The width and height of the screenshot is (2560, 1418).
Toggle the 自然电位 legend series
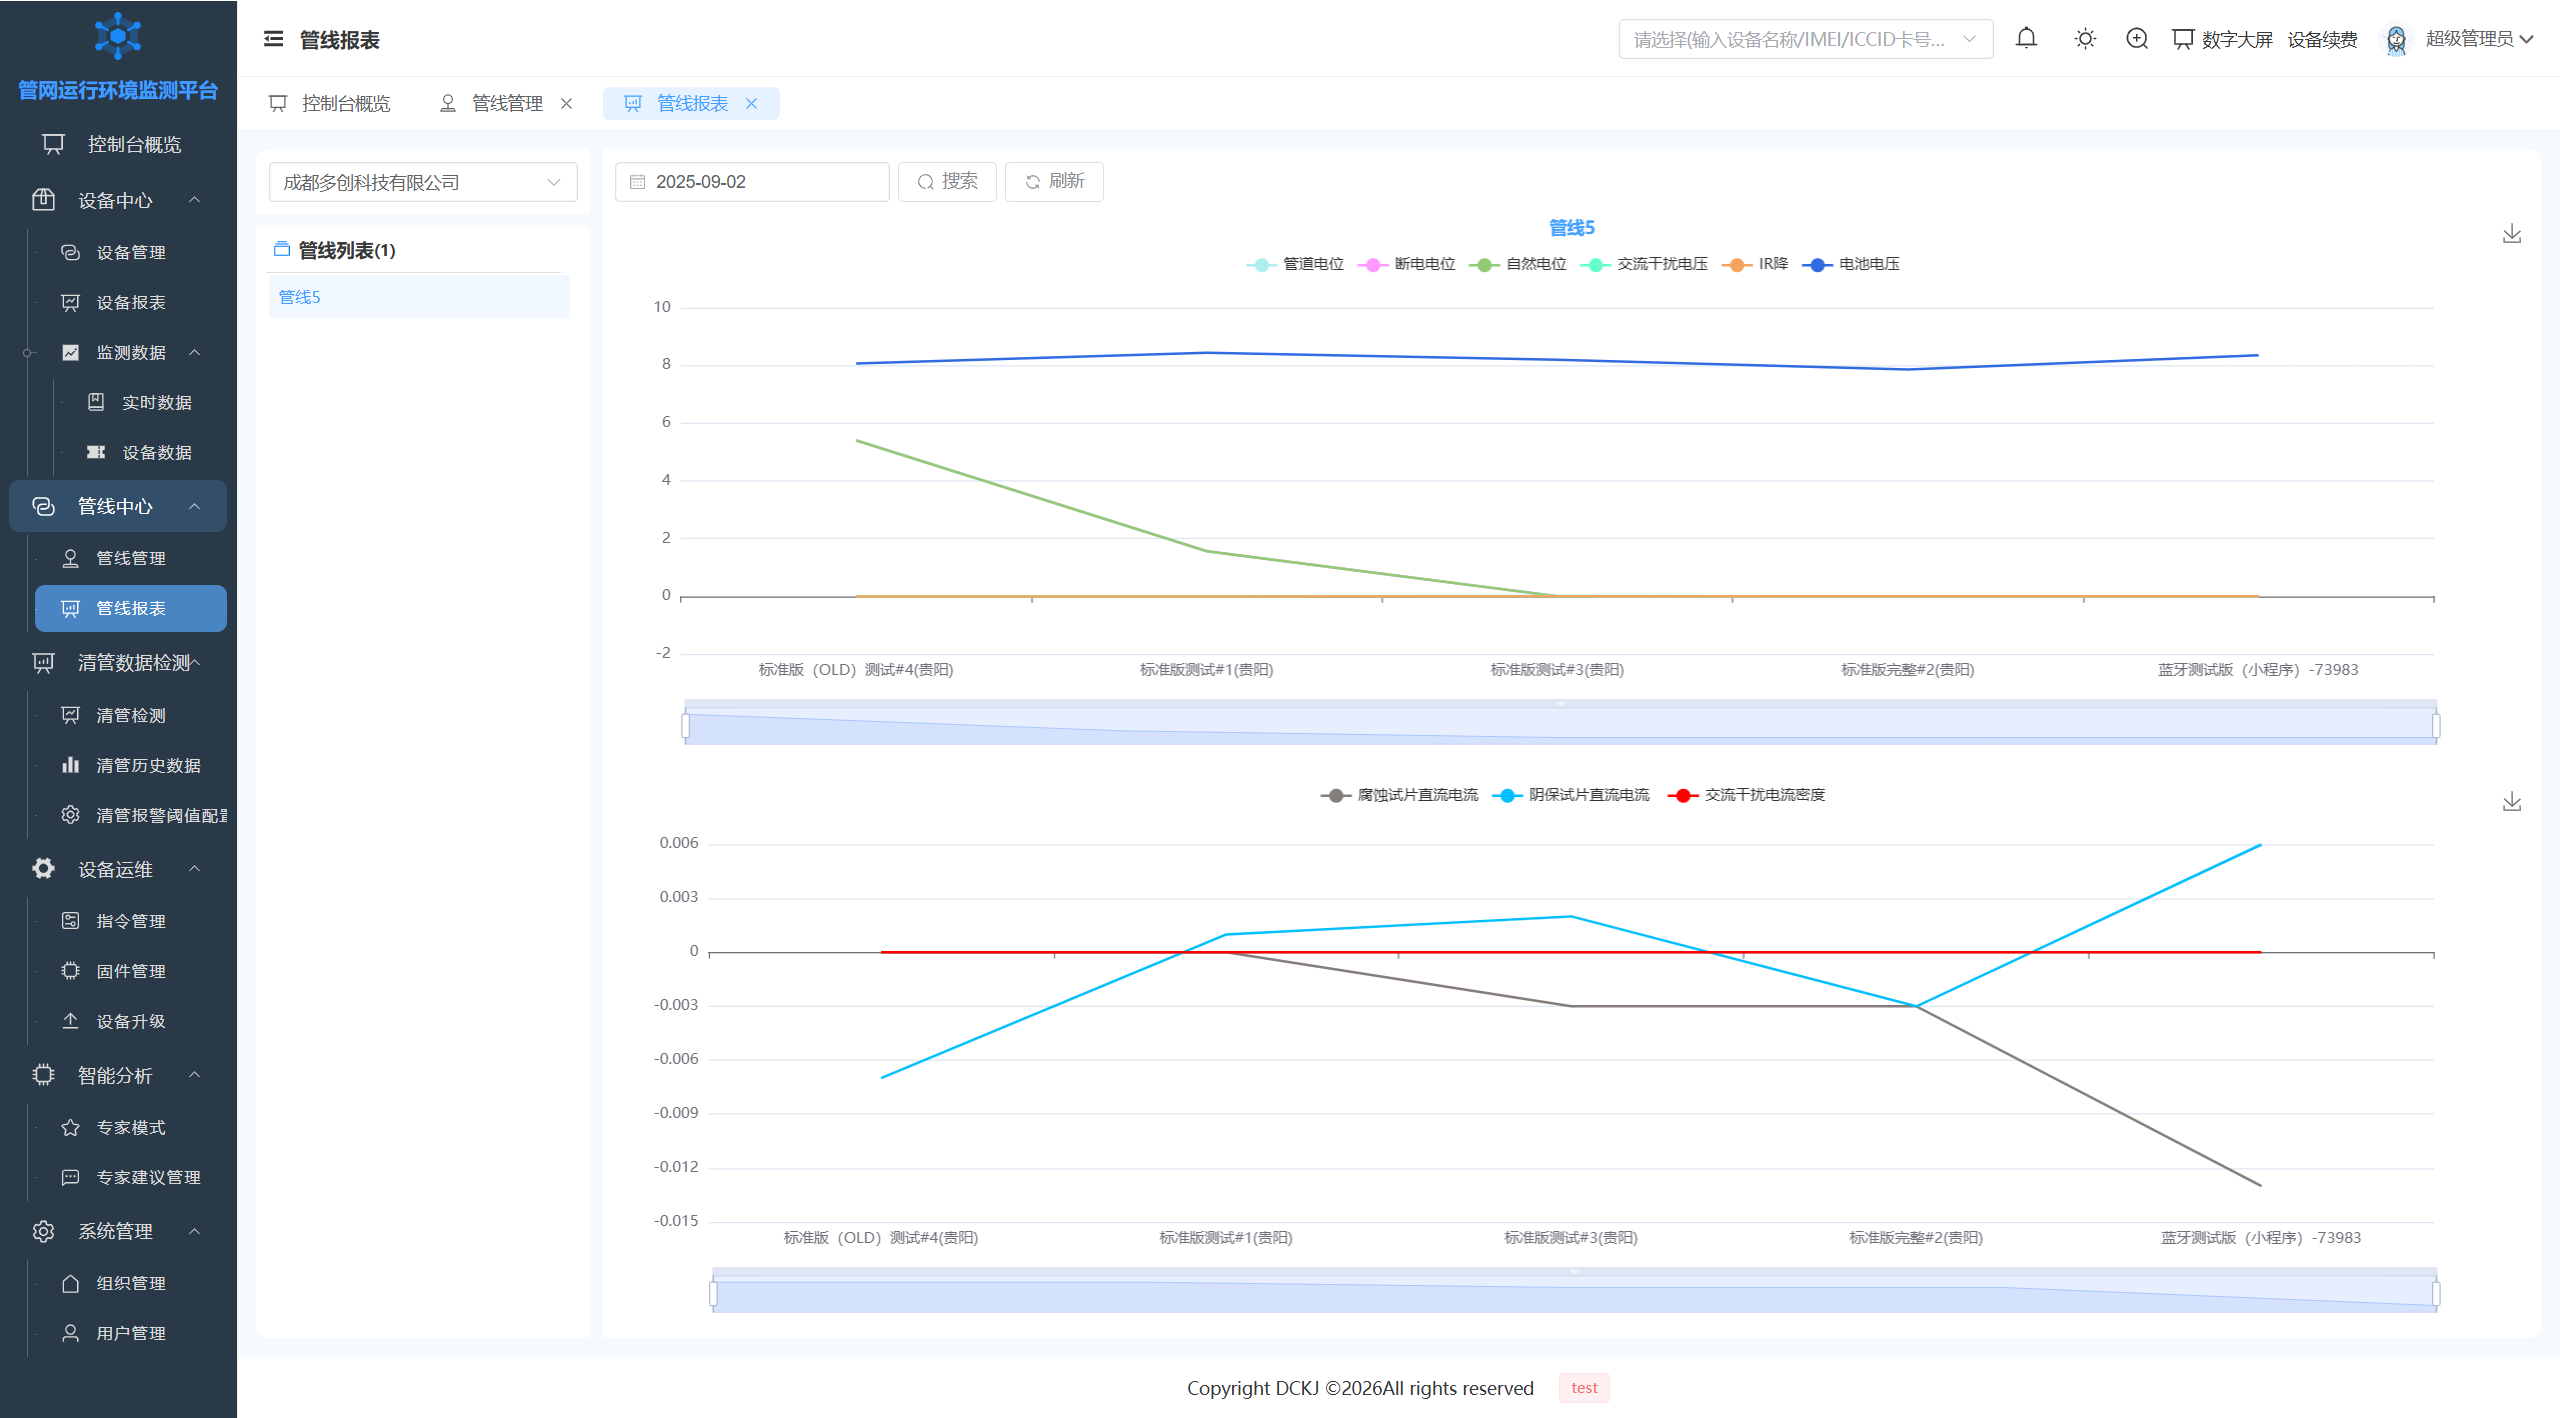1518,264
